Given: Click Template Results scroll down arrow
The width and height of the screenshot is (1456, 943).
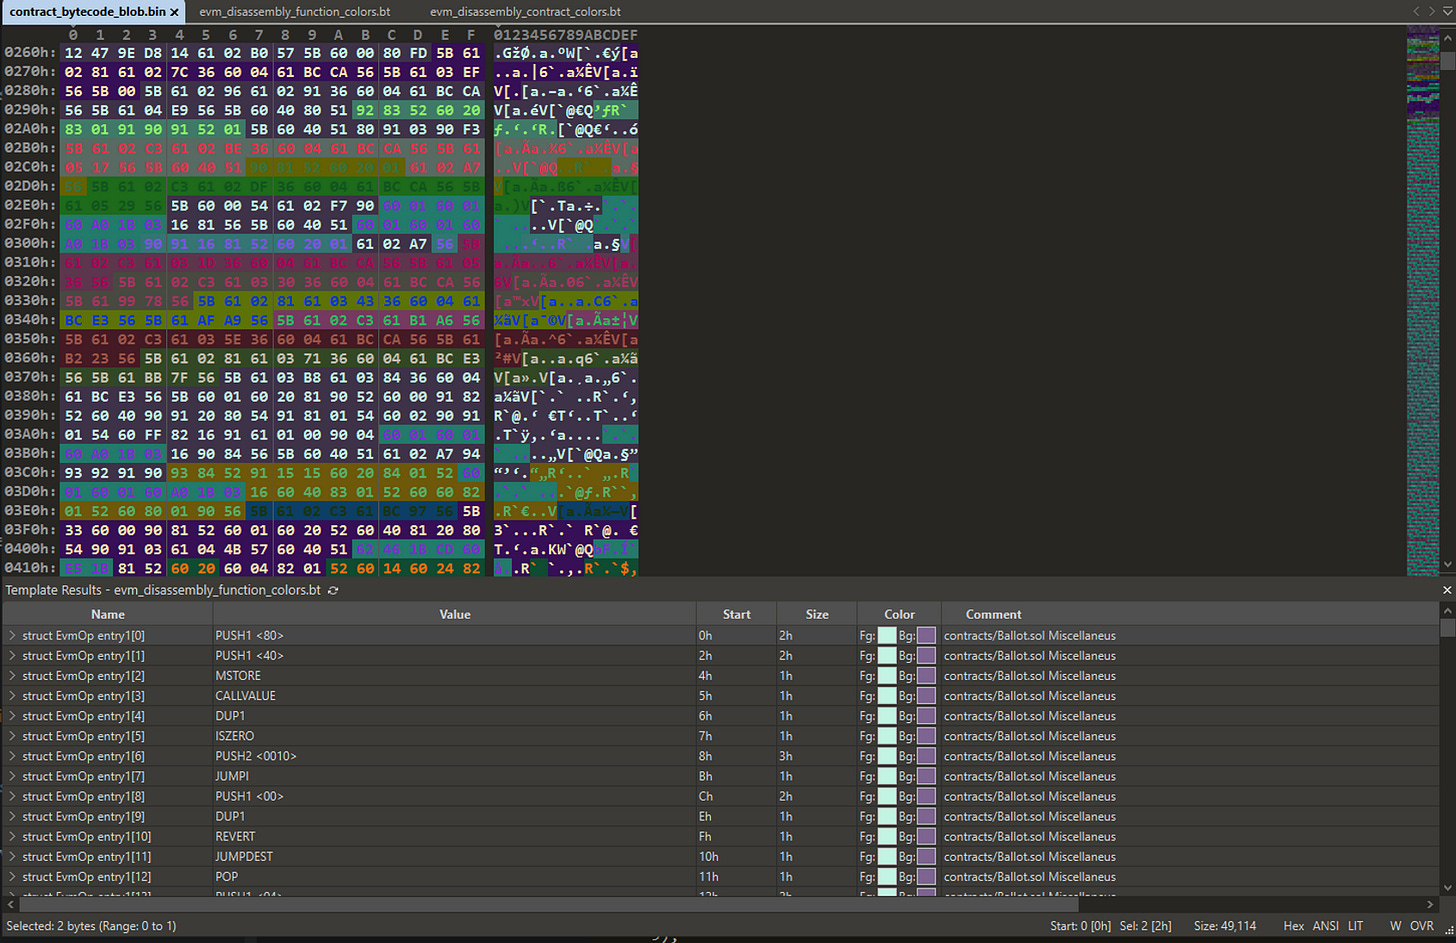Looking at the screenshot, I should [x=1447, y=888].
